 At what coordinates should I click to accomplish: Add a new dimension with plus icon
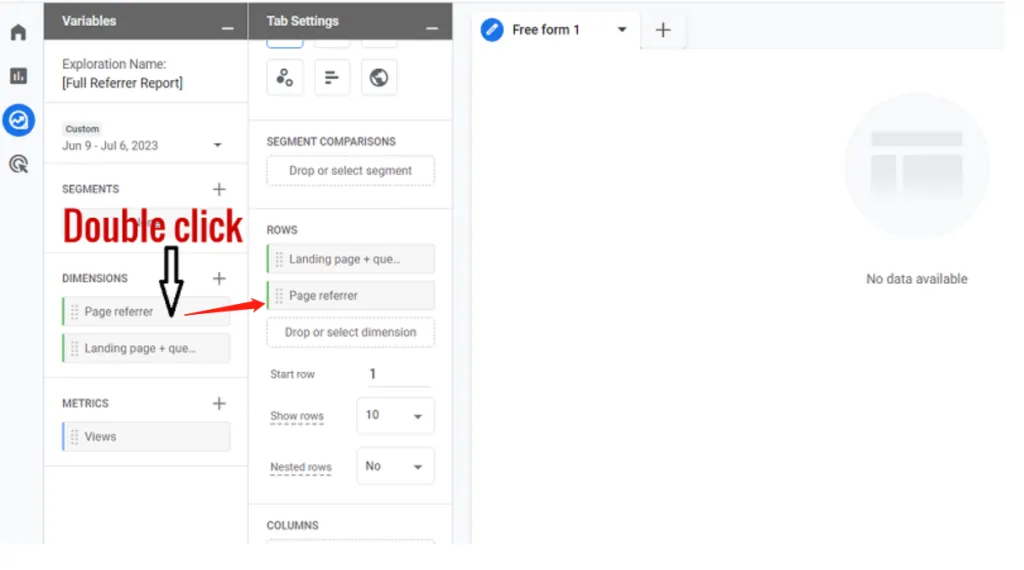click(x=219, y=279)
